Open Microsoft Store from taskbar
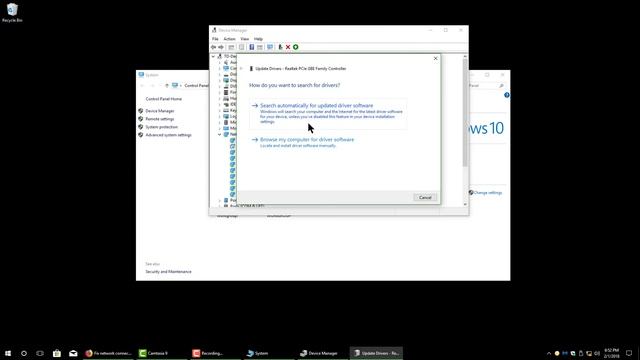 (57, 353)
